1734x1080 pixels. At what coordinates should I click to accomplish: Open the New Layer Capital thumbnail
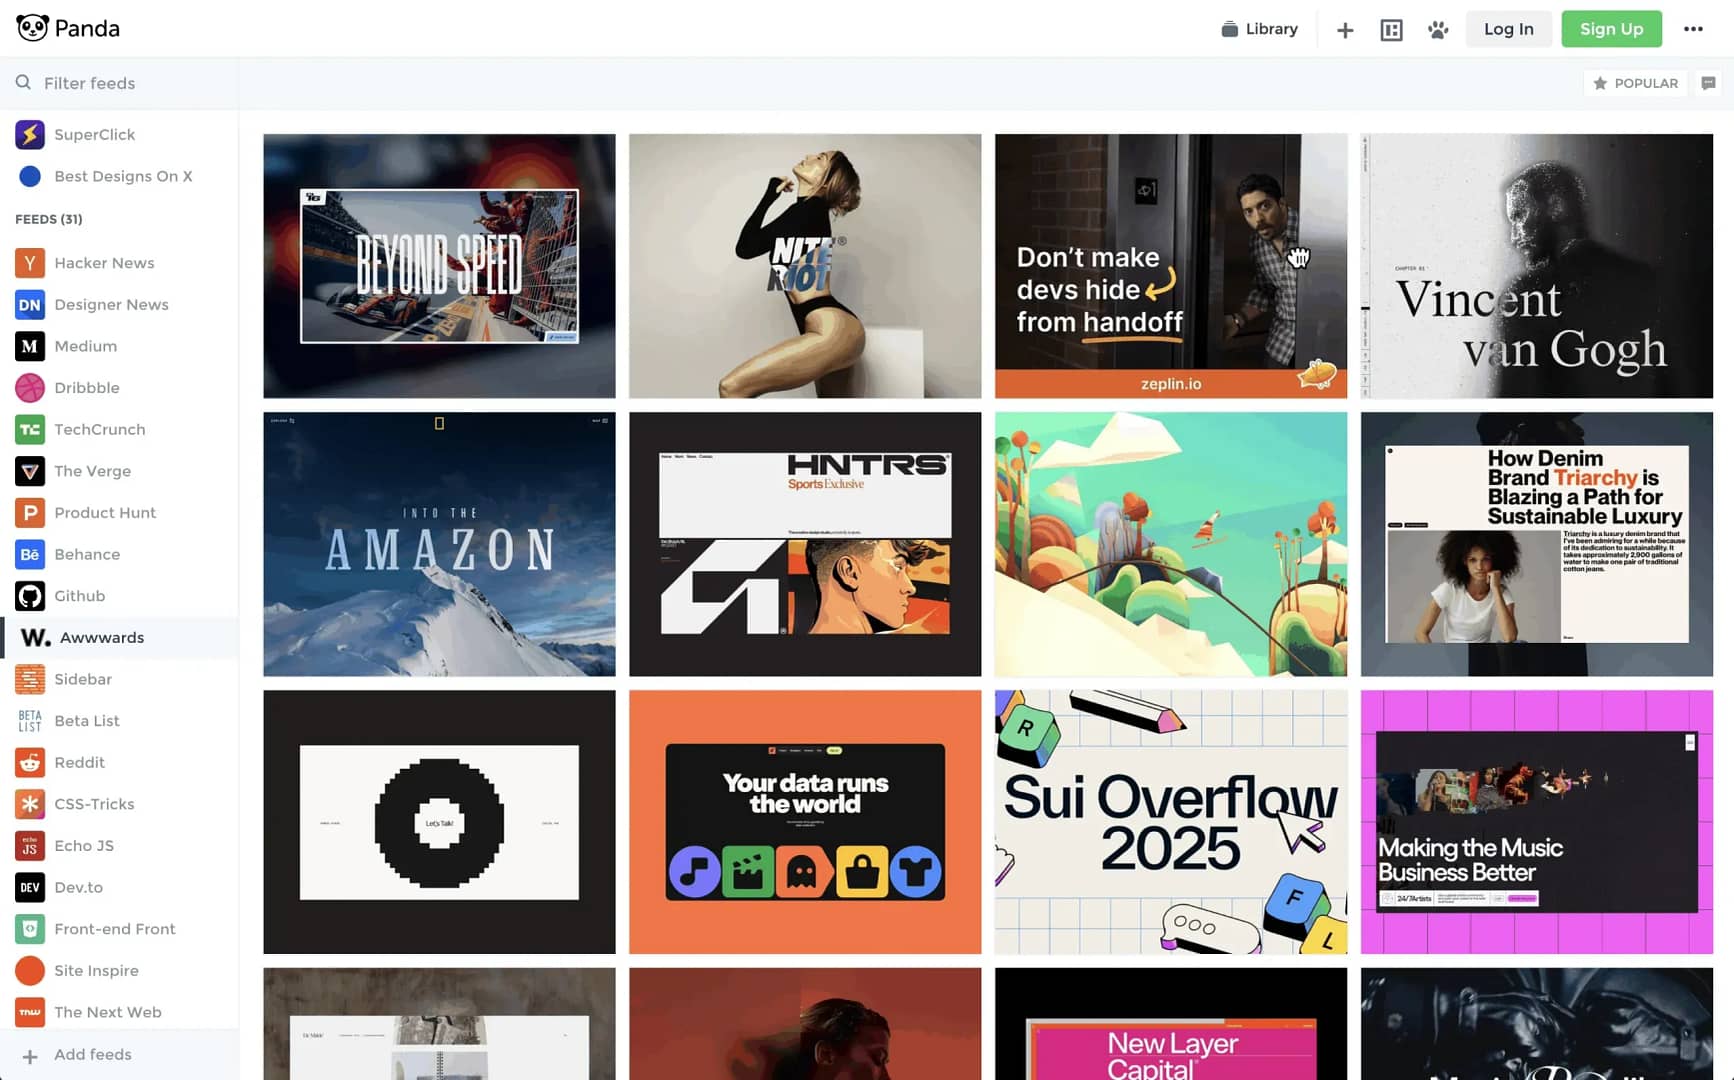coord(1171,1024)
